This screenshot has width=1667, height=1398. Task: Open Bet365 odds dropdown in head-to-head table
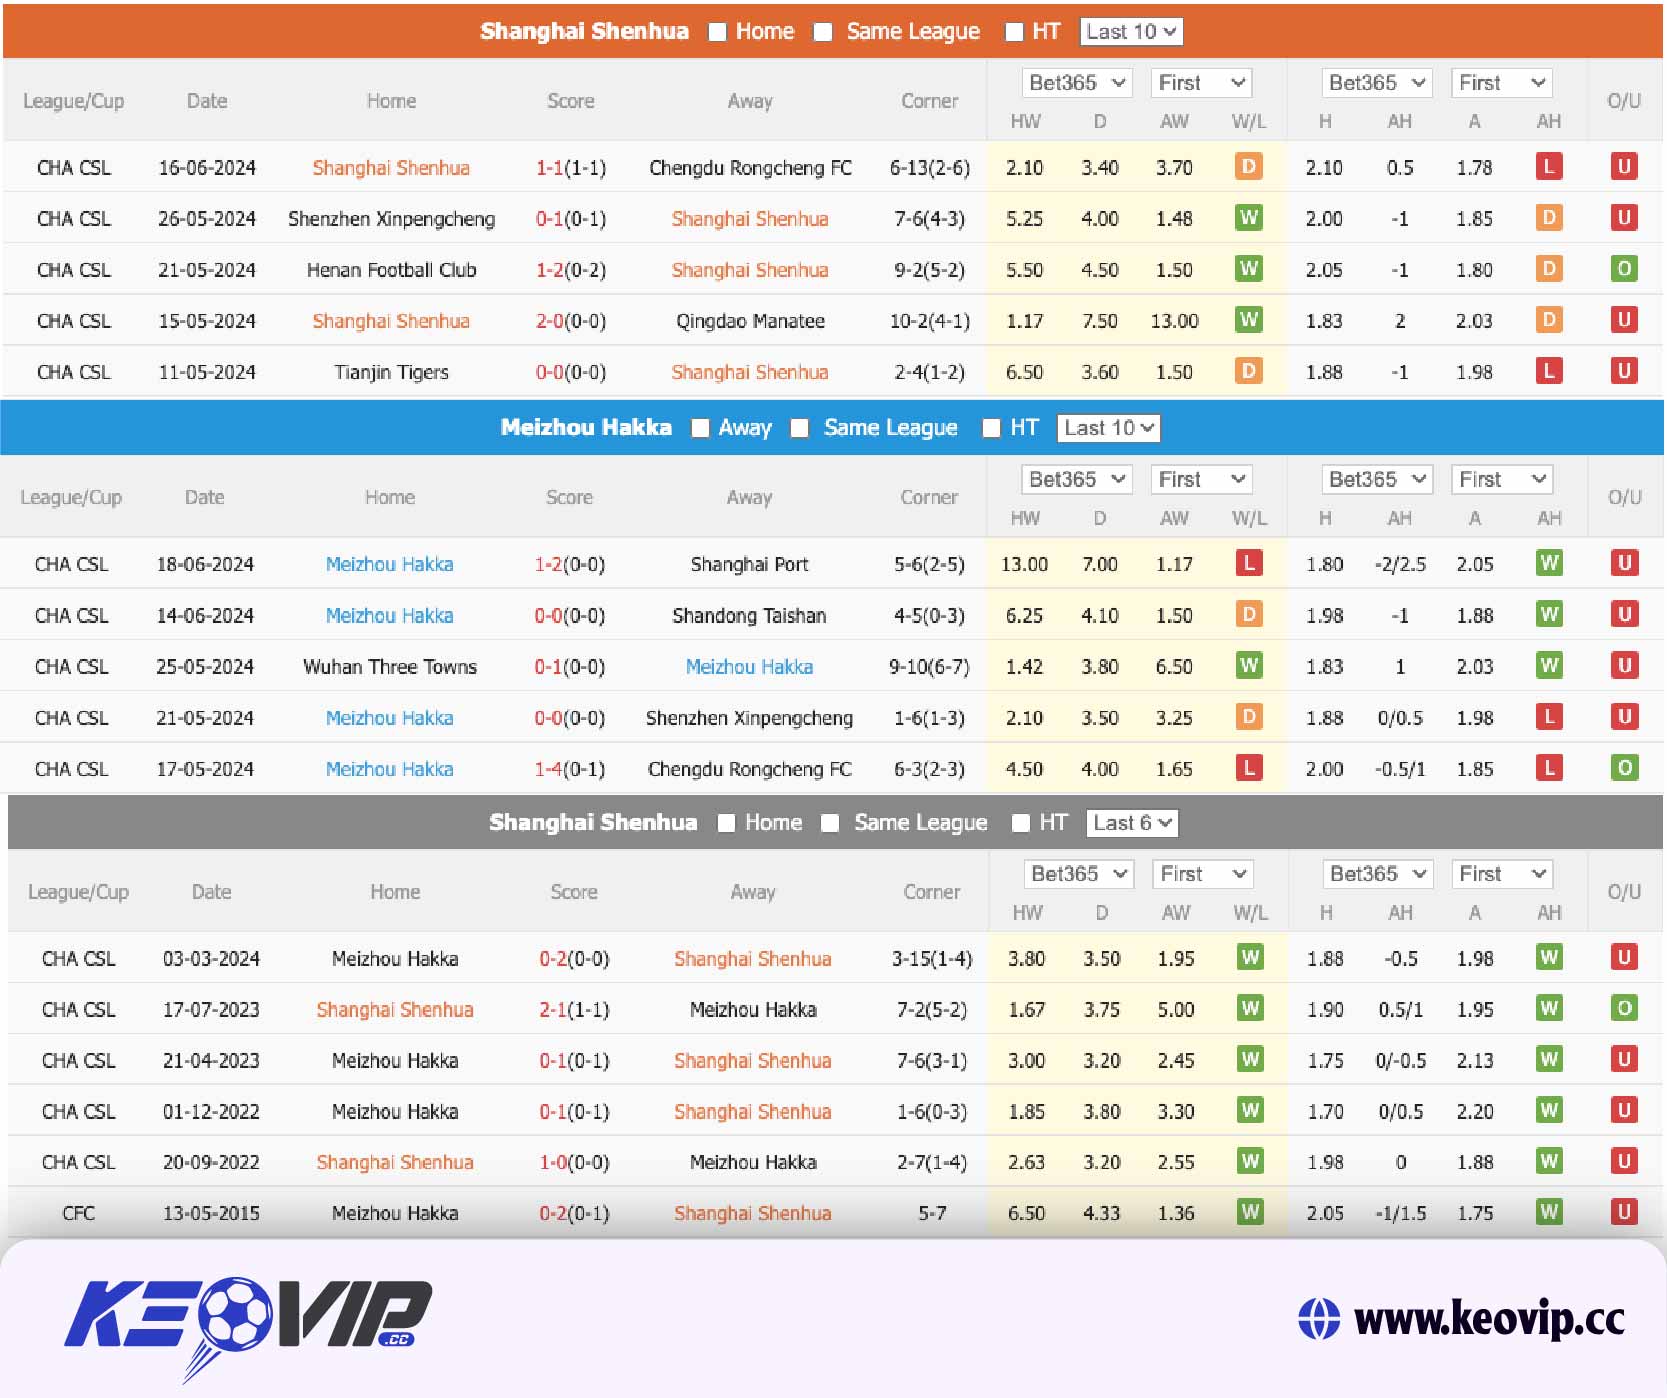(1078, 874)
